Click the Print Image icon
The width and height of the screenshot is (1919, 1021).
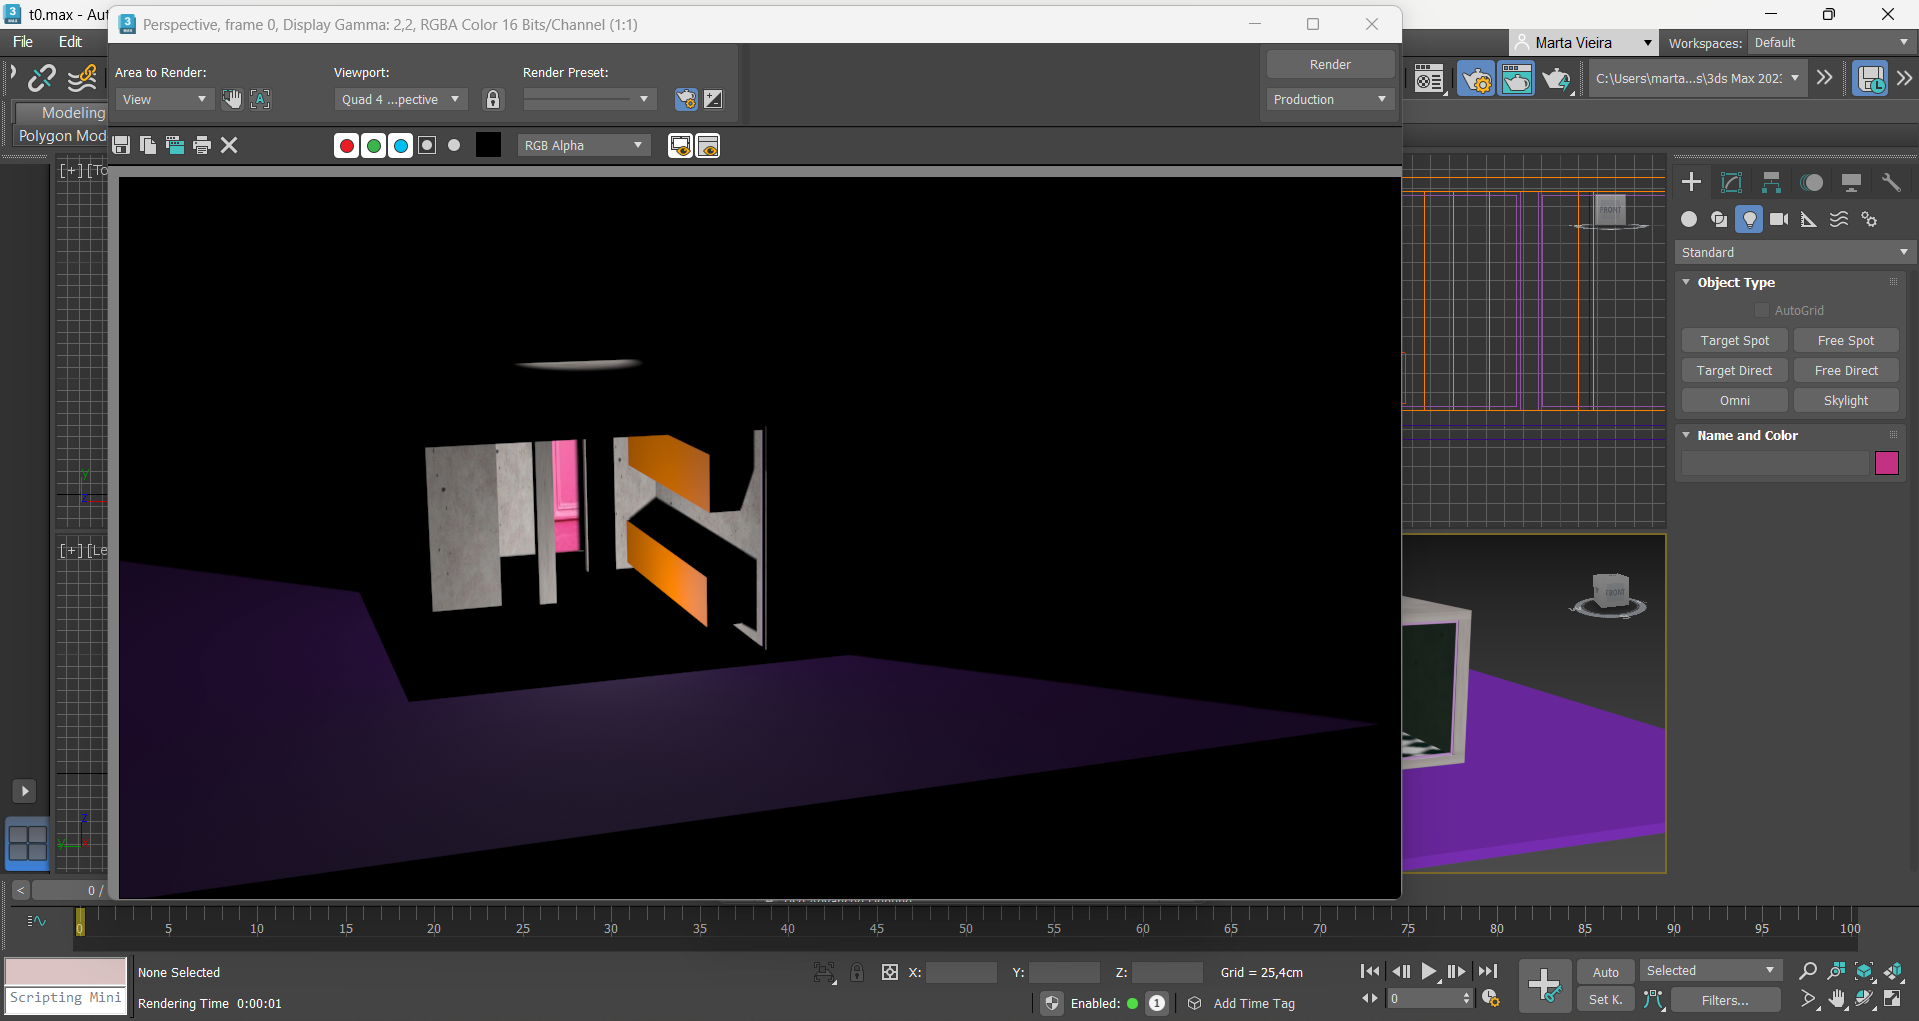[x=202, y=146]
